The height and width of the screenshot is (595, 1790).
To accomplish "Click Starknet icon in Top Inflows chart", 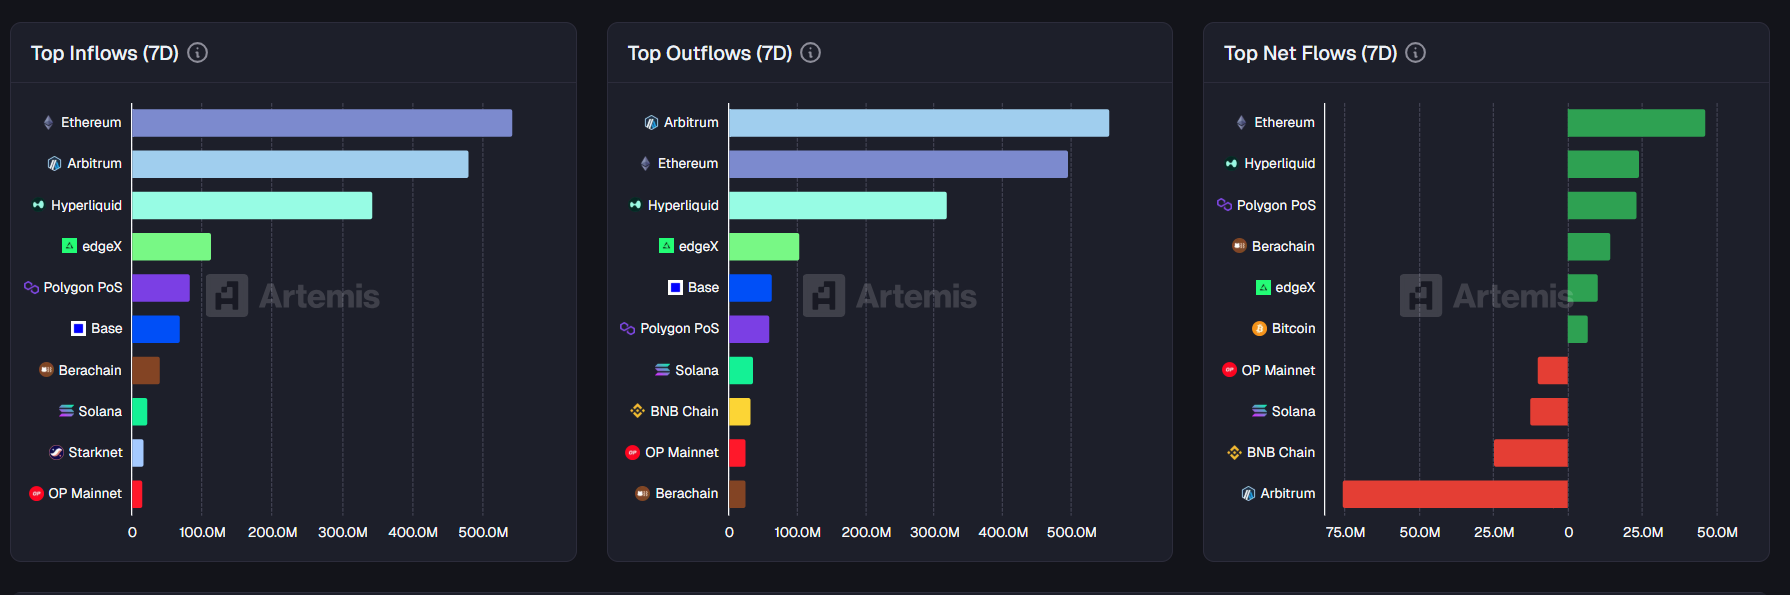I will click(56, 453).
